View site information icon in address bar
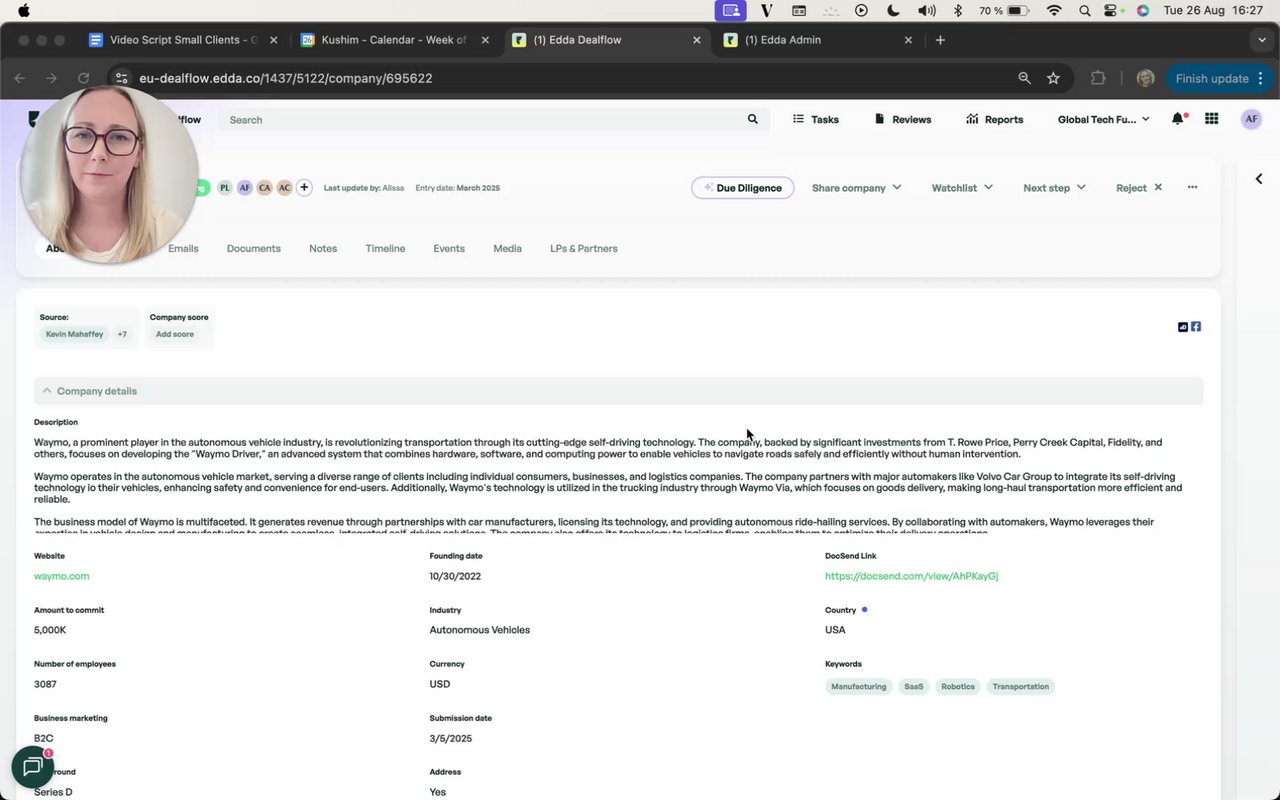Viewport: 1280px width, 800px height. click(x=121, y=78)
